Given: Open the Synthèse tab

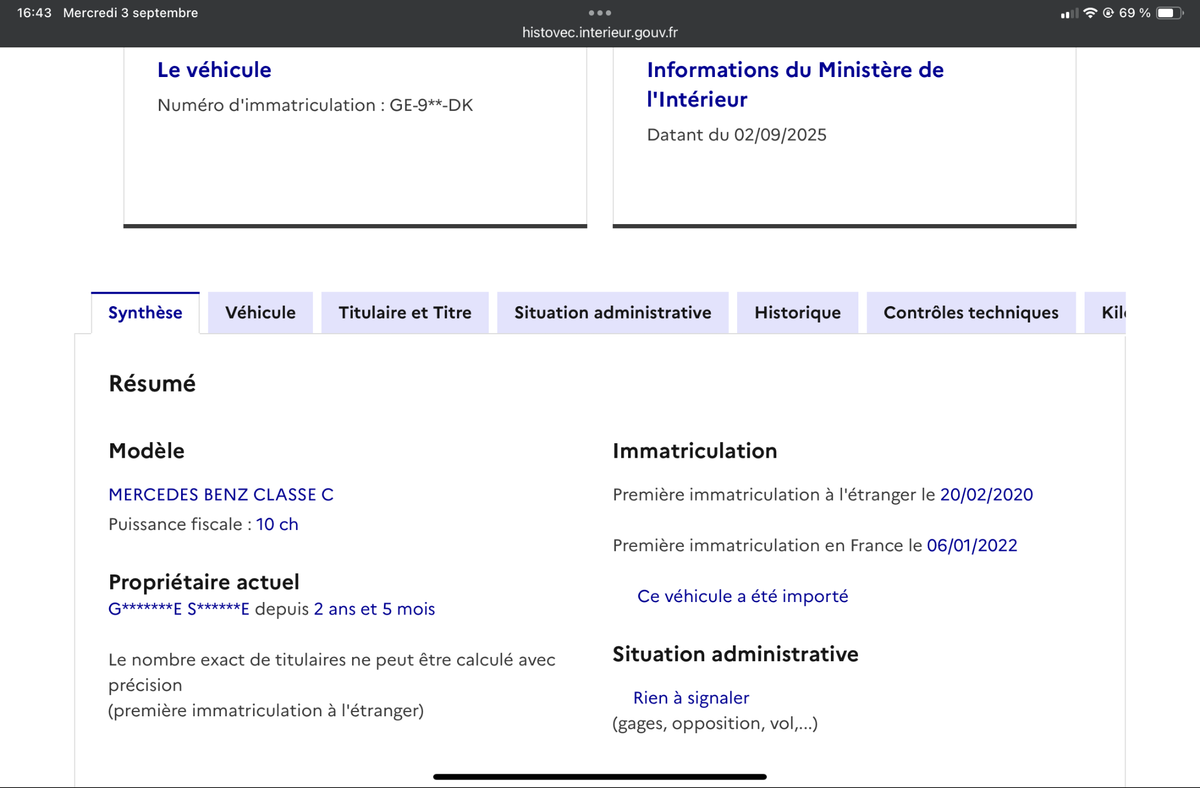Looking at the screenshot, I should click(145, 312).
